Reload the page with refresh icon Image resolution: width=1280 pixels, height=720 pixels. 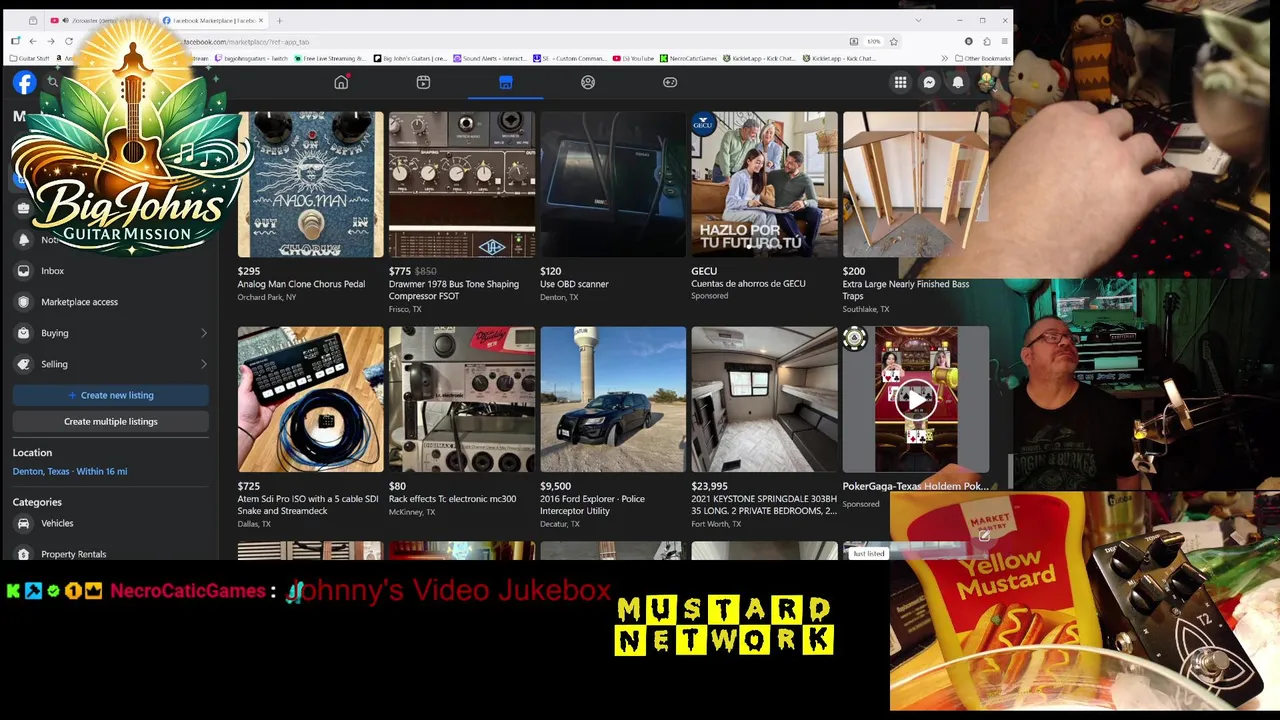[69, 41]
